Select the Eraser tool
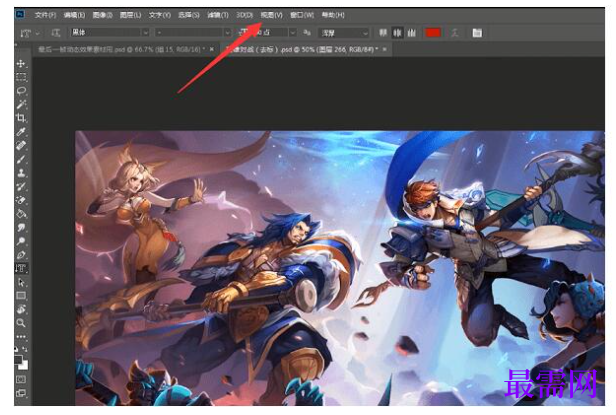This screenshot has width=616, height=415. [21, 200]
